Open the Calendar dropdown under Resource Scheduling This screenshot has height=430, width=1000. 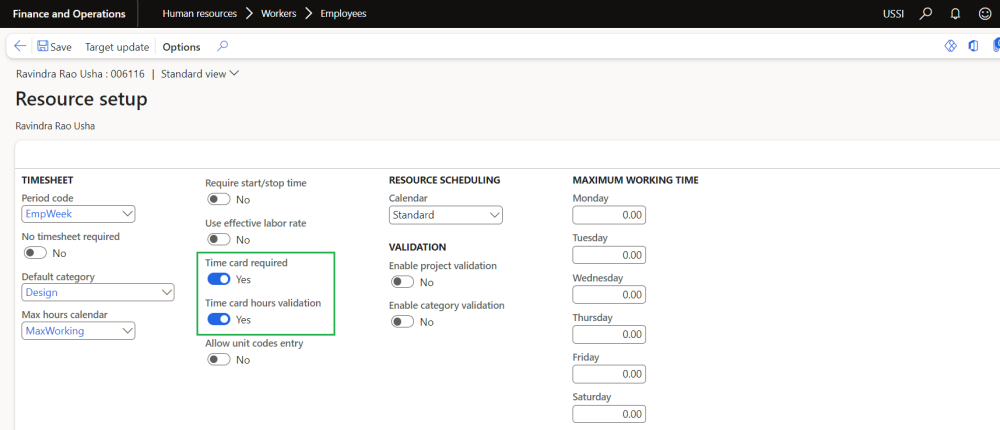click(x=494, y=214)
